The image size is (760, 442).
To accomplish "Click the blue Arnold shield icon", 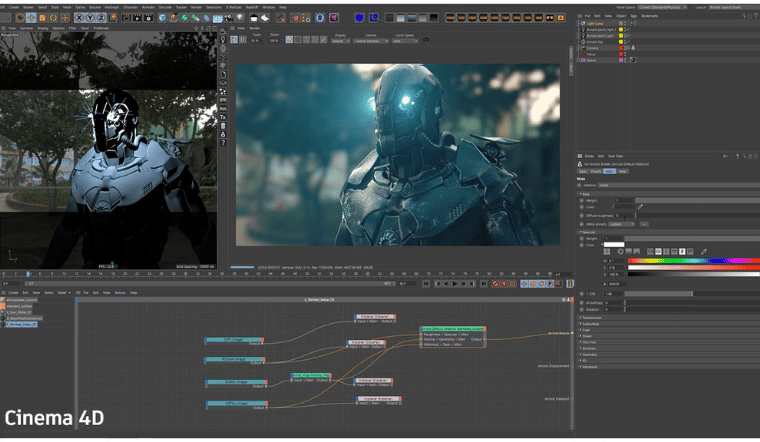I will point(359,18).
